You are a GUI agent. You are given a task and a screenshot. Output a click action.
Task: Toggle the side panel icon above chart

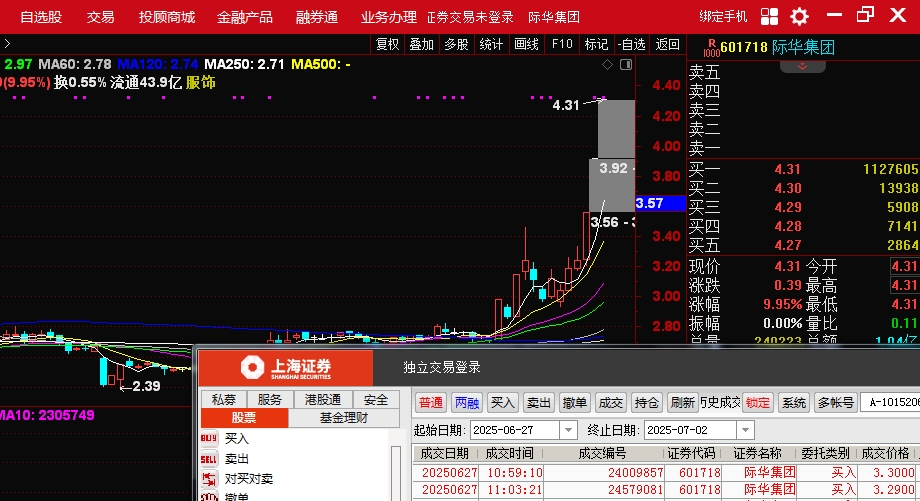[626, 65]
